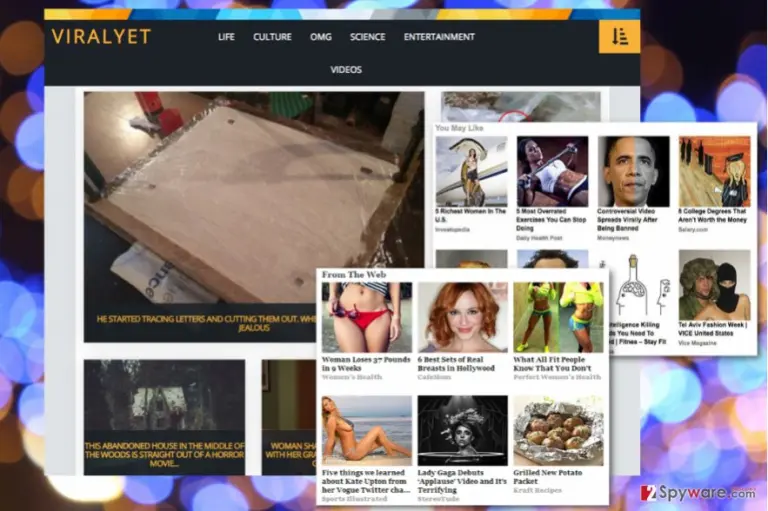Open the Videos menu section
The height and width of the screenshot is (511, 768).
[346, 70]
